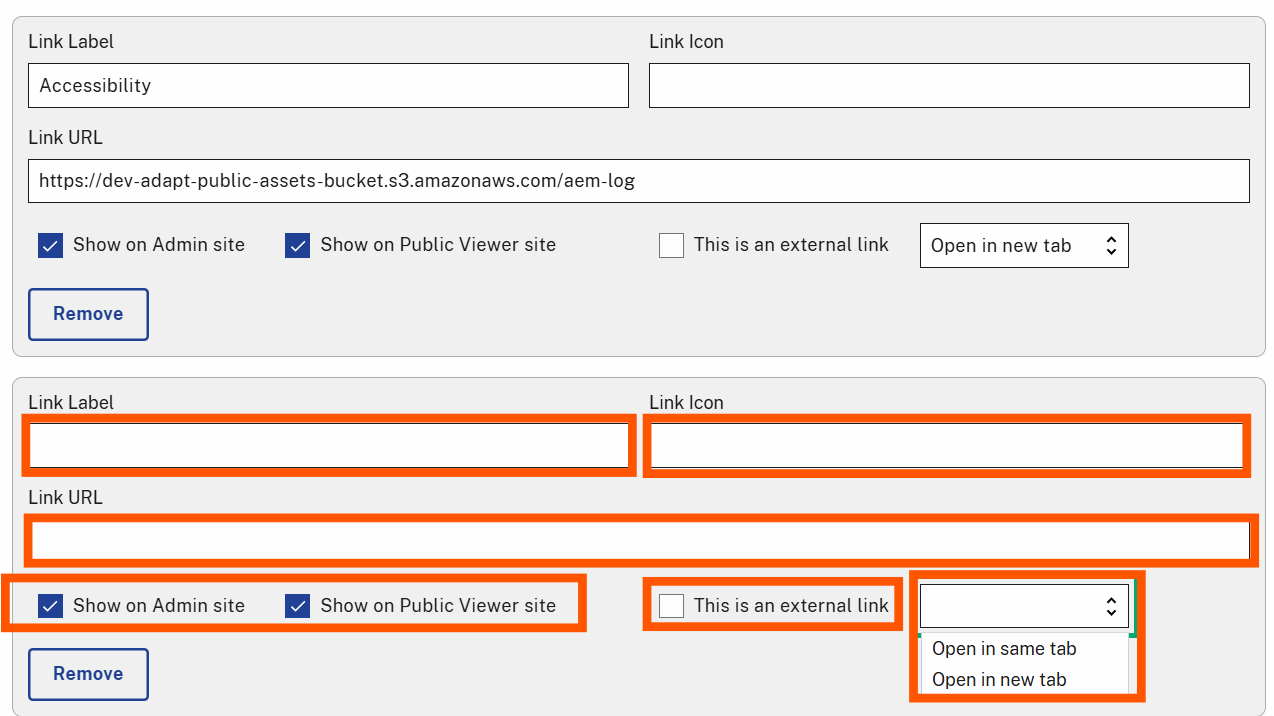Click Remove on the second link section

coord(88,674)
